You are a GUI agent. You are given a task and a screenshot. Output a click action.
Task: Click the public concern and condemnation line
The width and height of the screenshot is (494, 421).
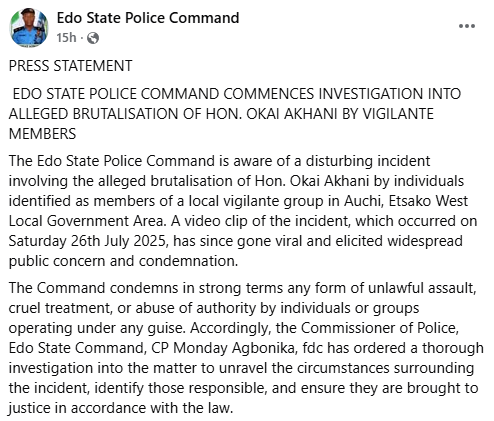tap(123, 261)
